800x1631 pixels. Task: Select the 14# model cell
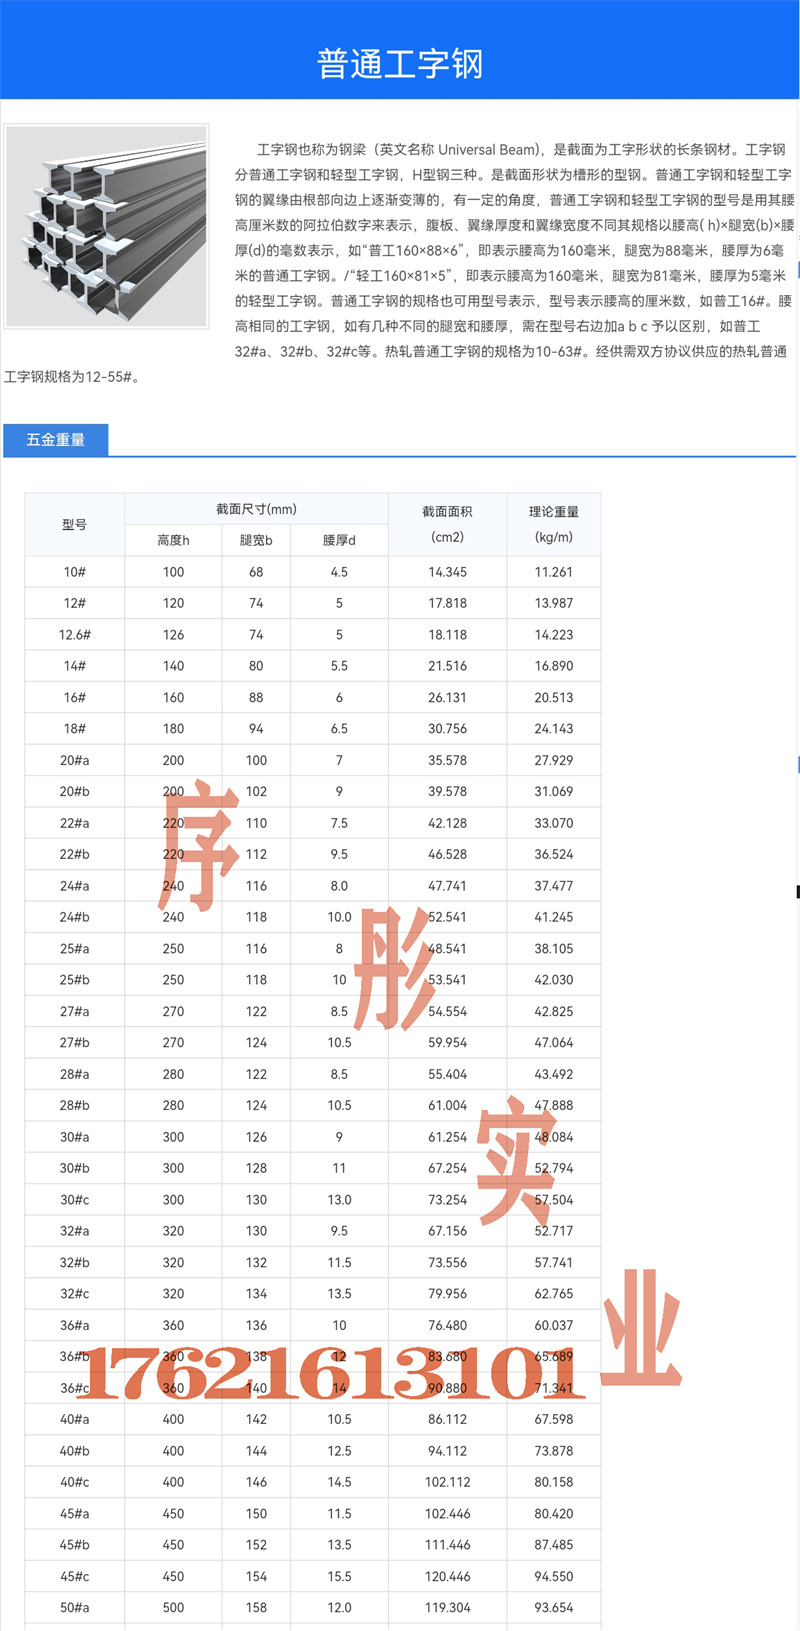(74, 666)
